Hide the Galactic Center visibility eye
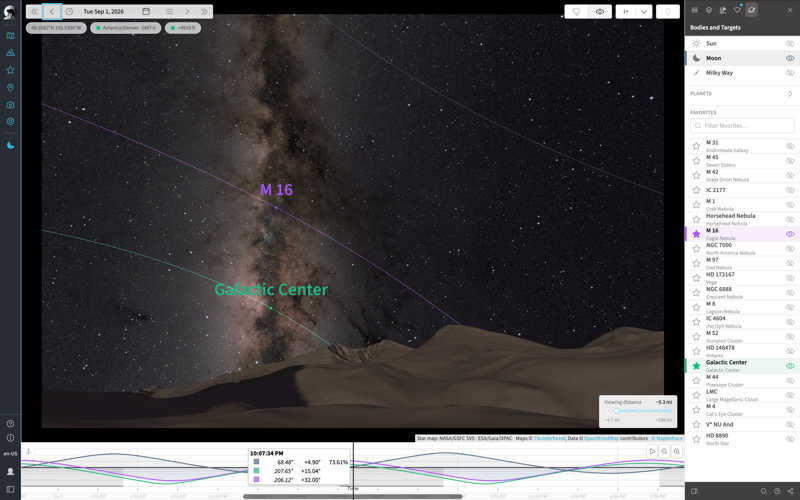 tap(790, 366)
